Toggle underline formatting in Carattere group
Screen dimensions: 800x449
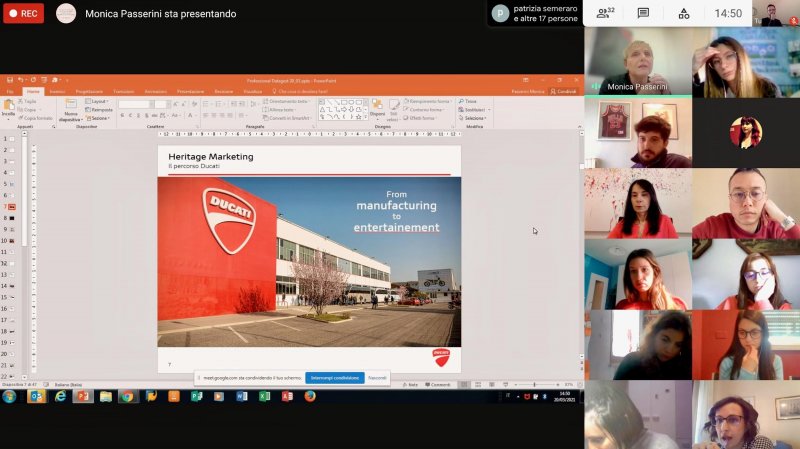138,116
